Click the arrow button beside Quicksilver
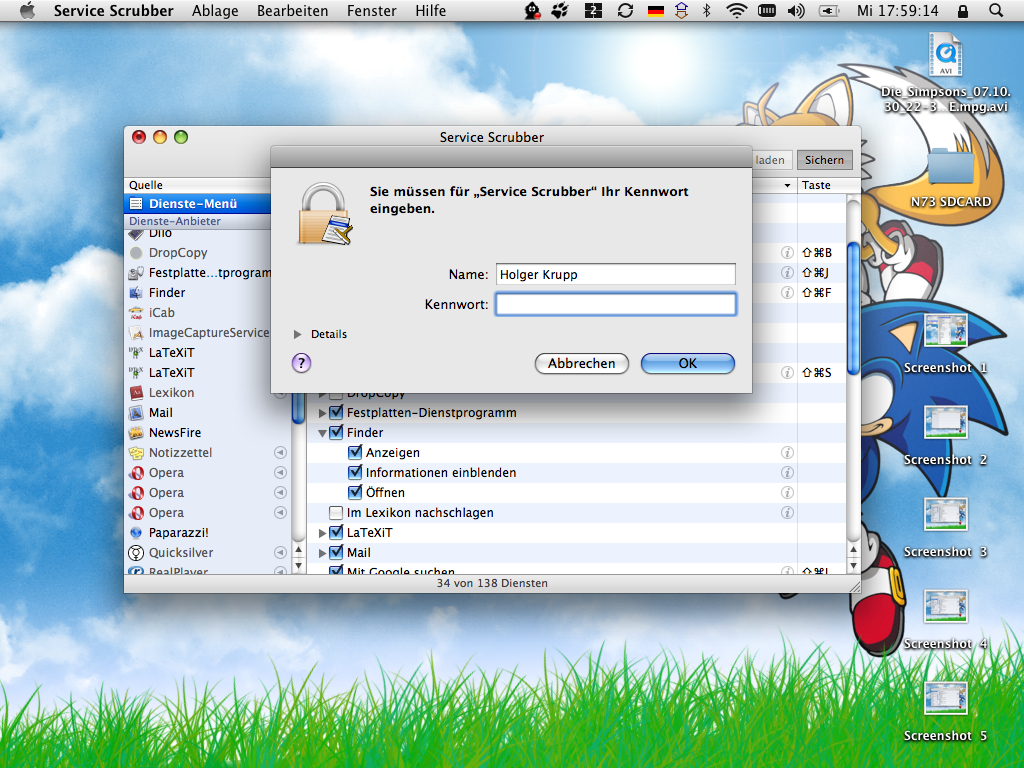The image size is (1024, 768). tap(280, 552)
